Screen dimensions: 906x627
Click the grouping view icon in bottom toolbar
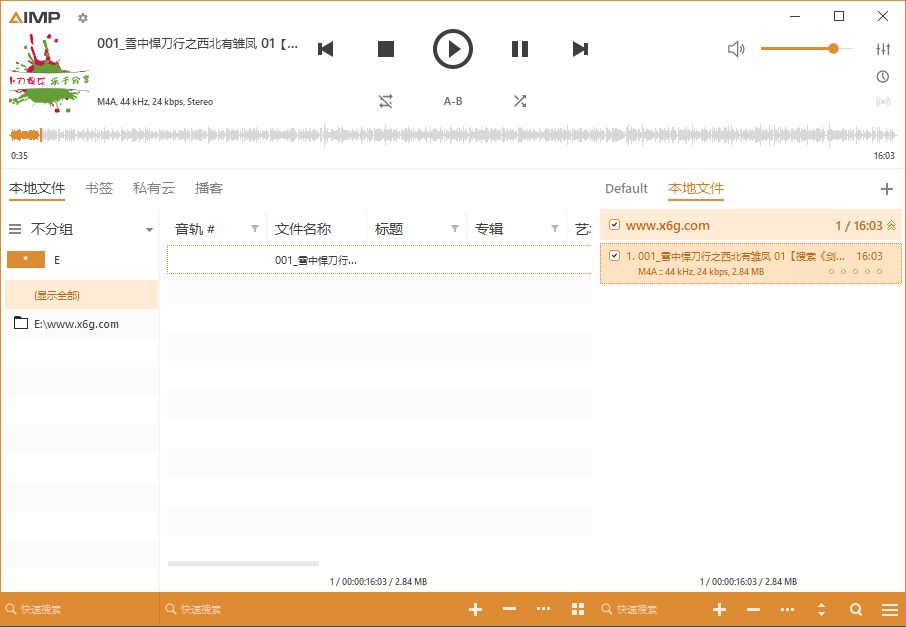click(x=578, y=609)
